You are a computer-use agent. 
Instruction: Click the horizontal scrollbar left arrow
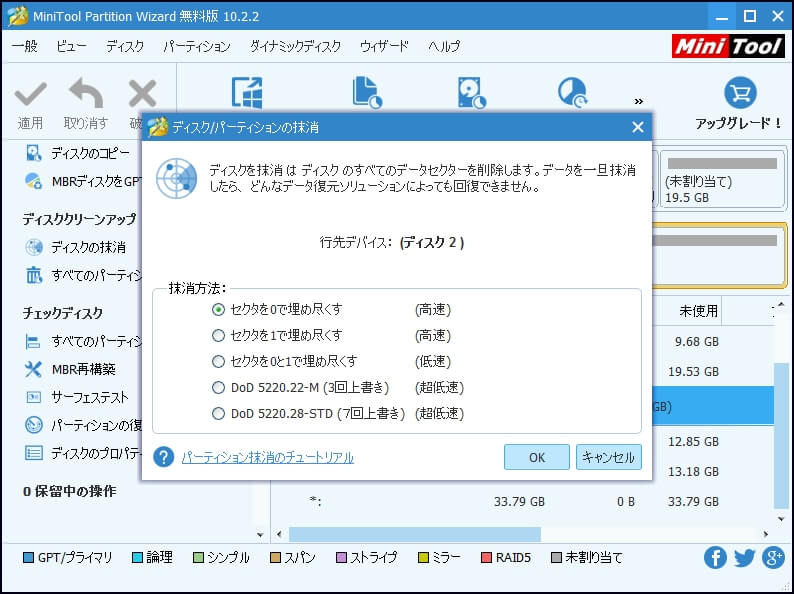(x=279, y=534)
